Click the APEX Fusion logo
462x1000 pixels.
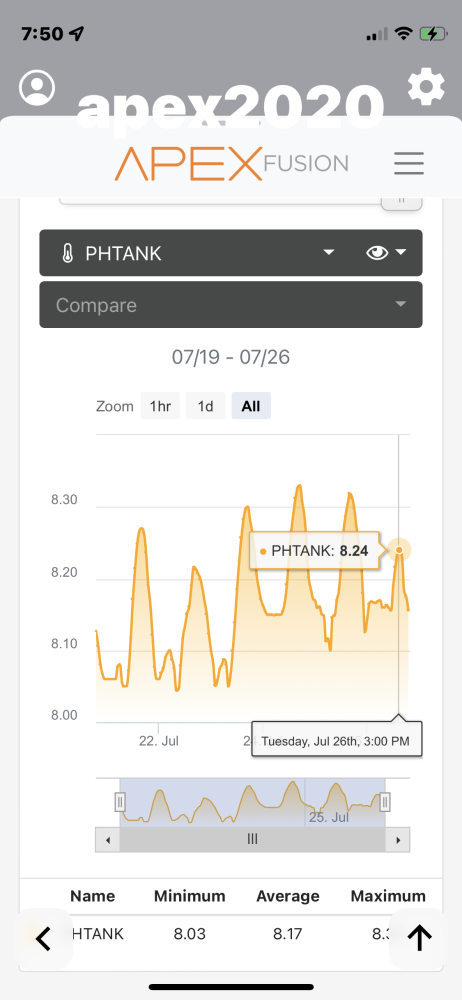[232, 164]
